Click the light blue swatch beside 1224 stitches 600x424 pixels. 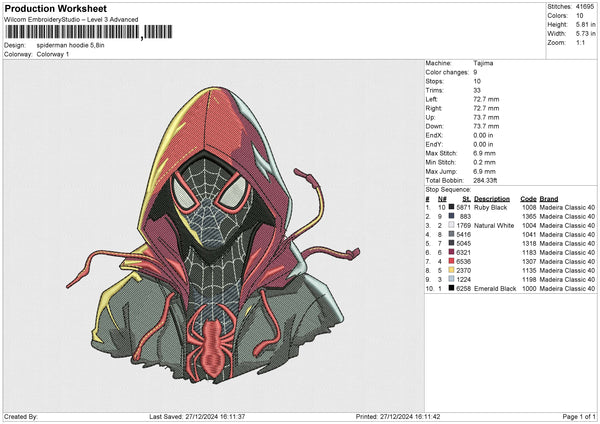452,279
